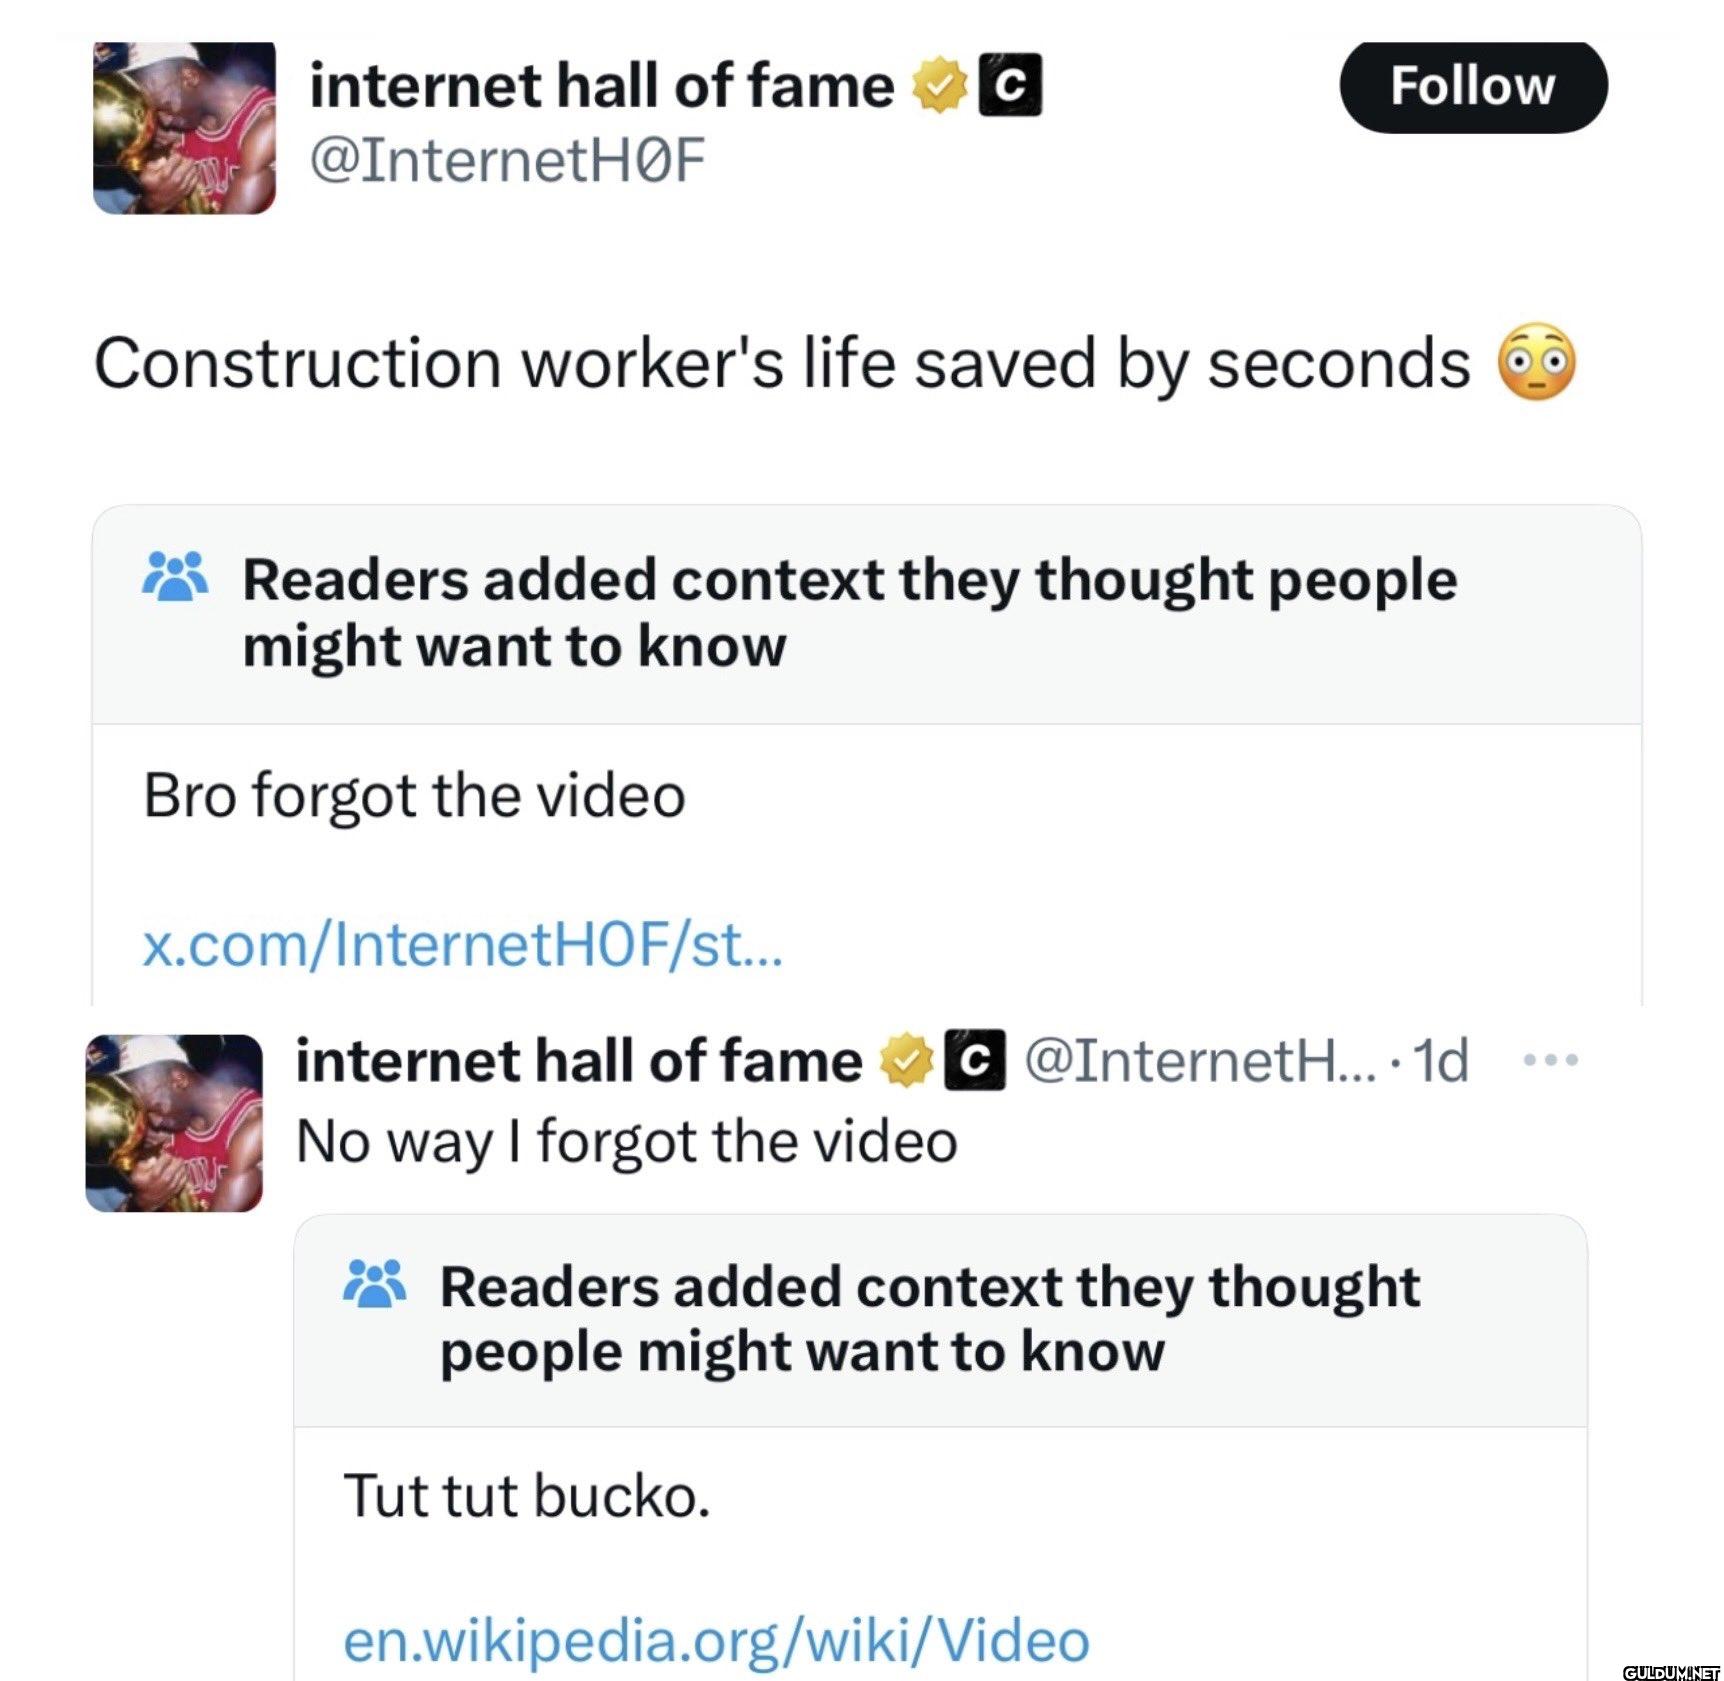Screen dimensions: 1724x1681
Task: Click the 'Bro forgot the video' note text
Action: pos(414,796)
